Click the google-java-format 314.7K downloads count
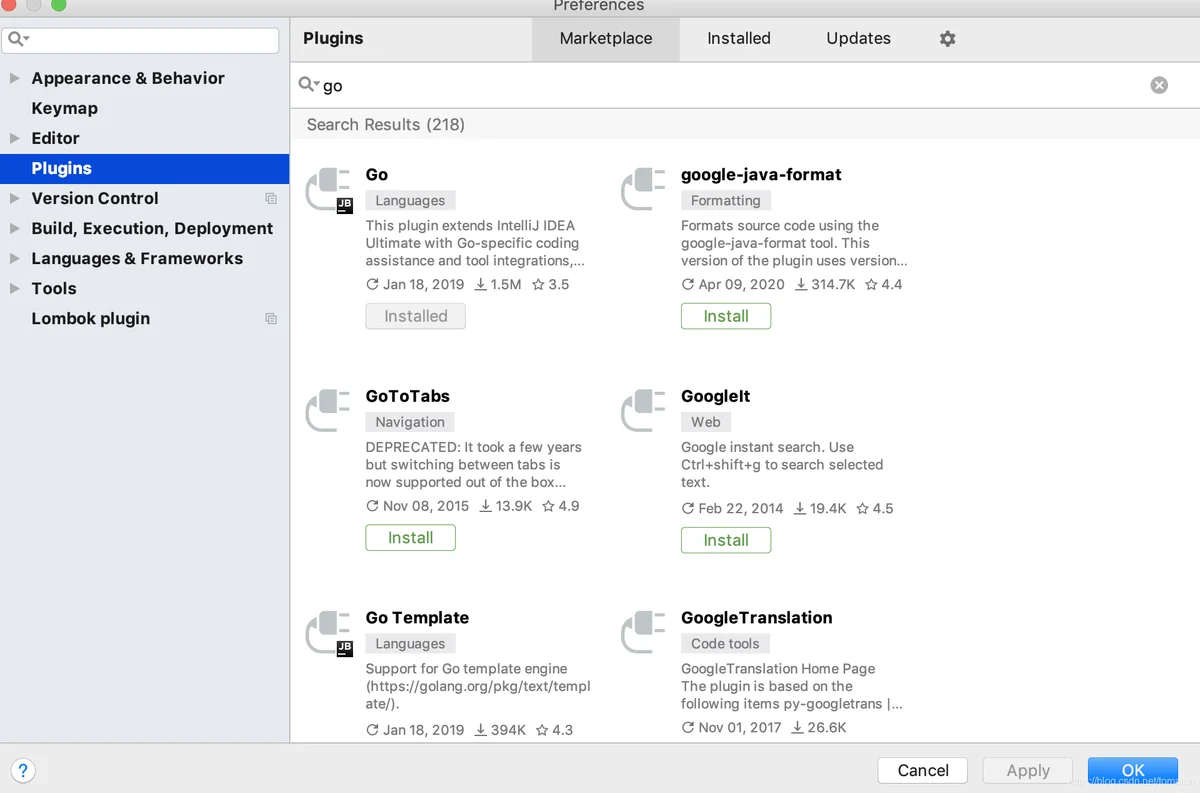The width and height of the screenshot is (1200, 793). [825, 285]
